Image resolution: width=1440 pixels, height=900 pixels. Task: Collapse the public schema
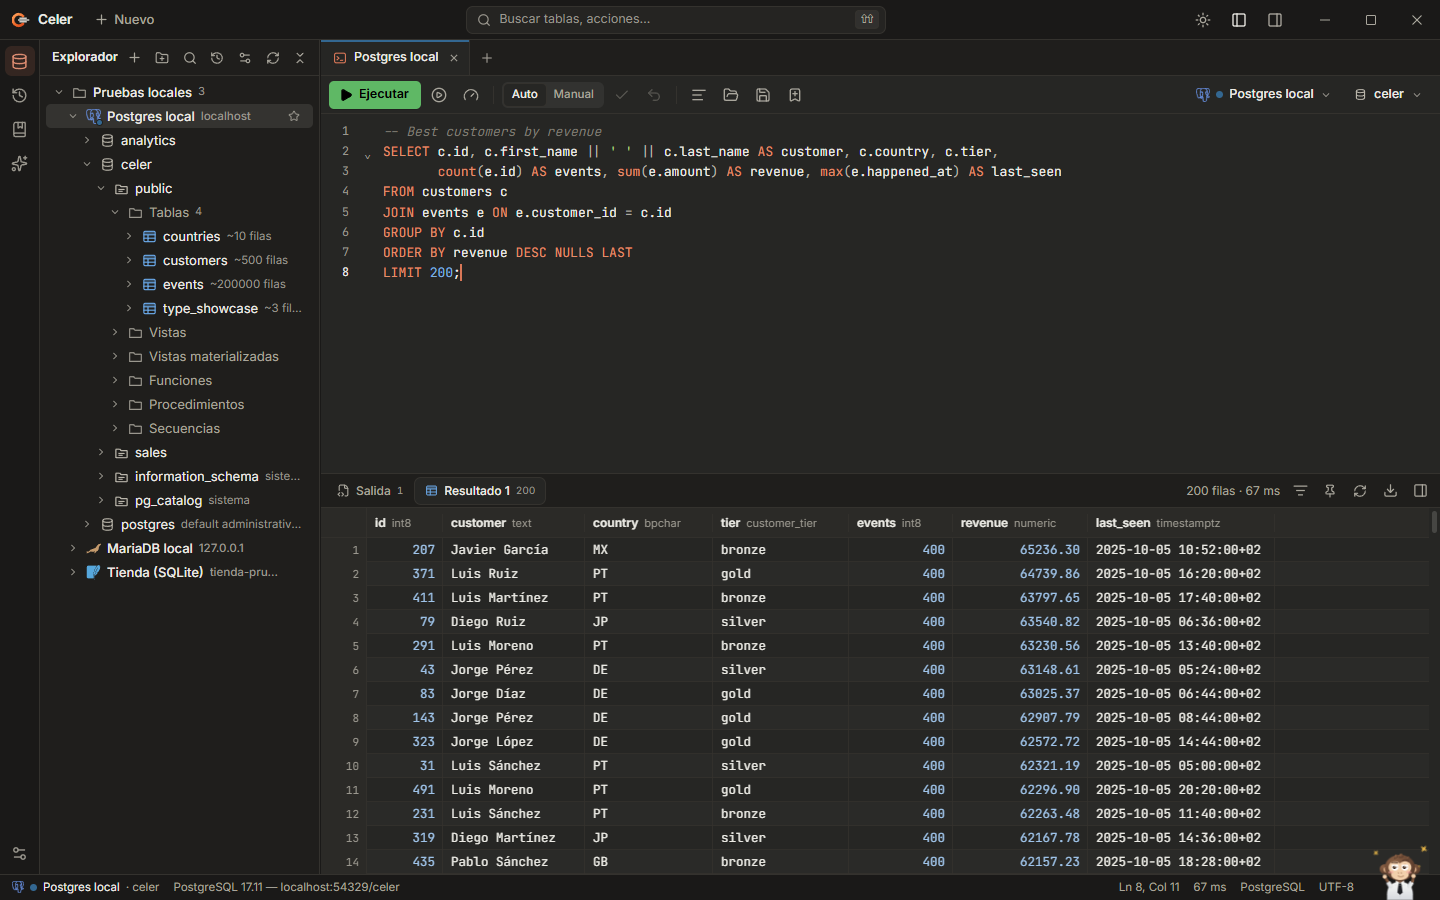101,188
